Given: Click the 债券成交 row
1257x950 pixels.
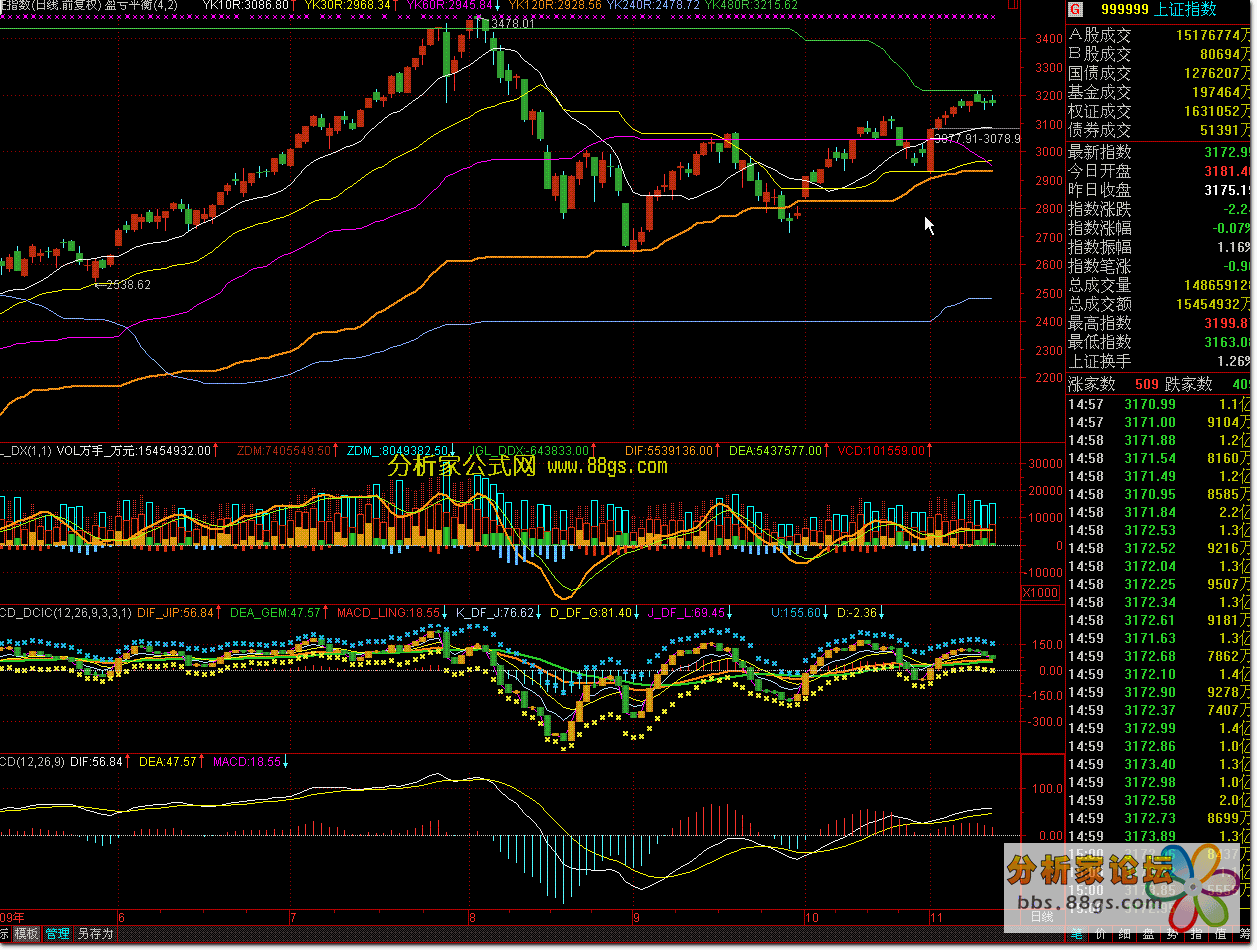Looking at the screenshot, I should (x=1159, y=130).
